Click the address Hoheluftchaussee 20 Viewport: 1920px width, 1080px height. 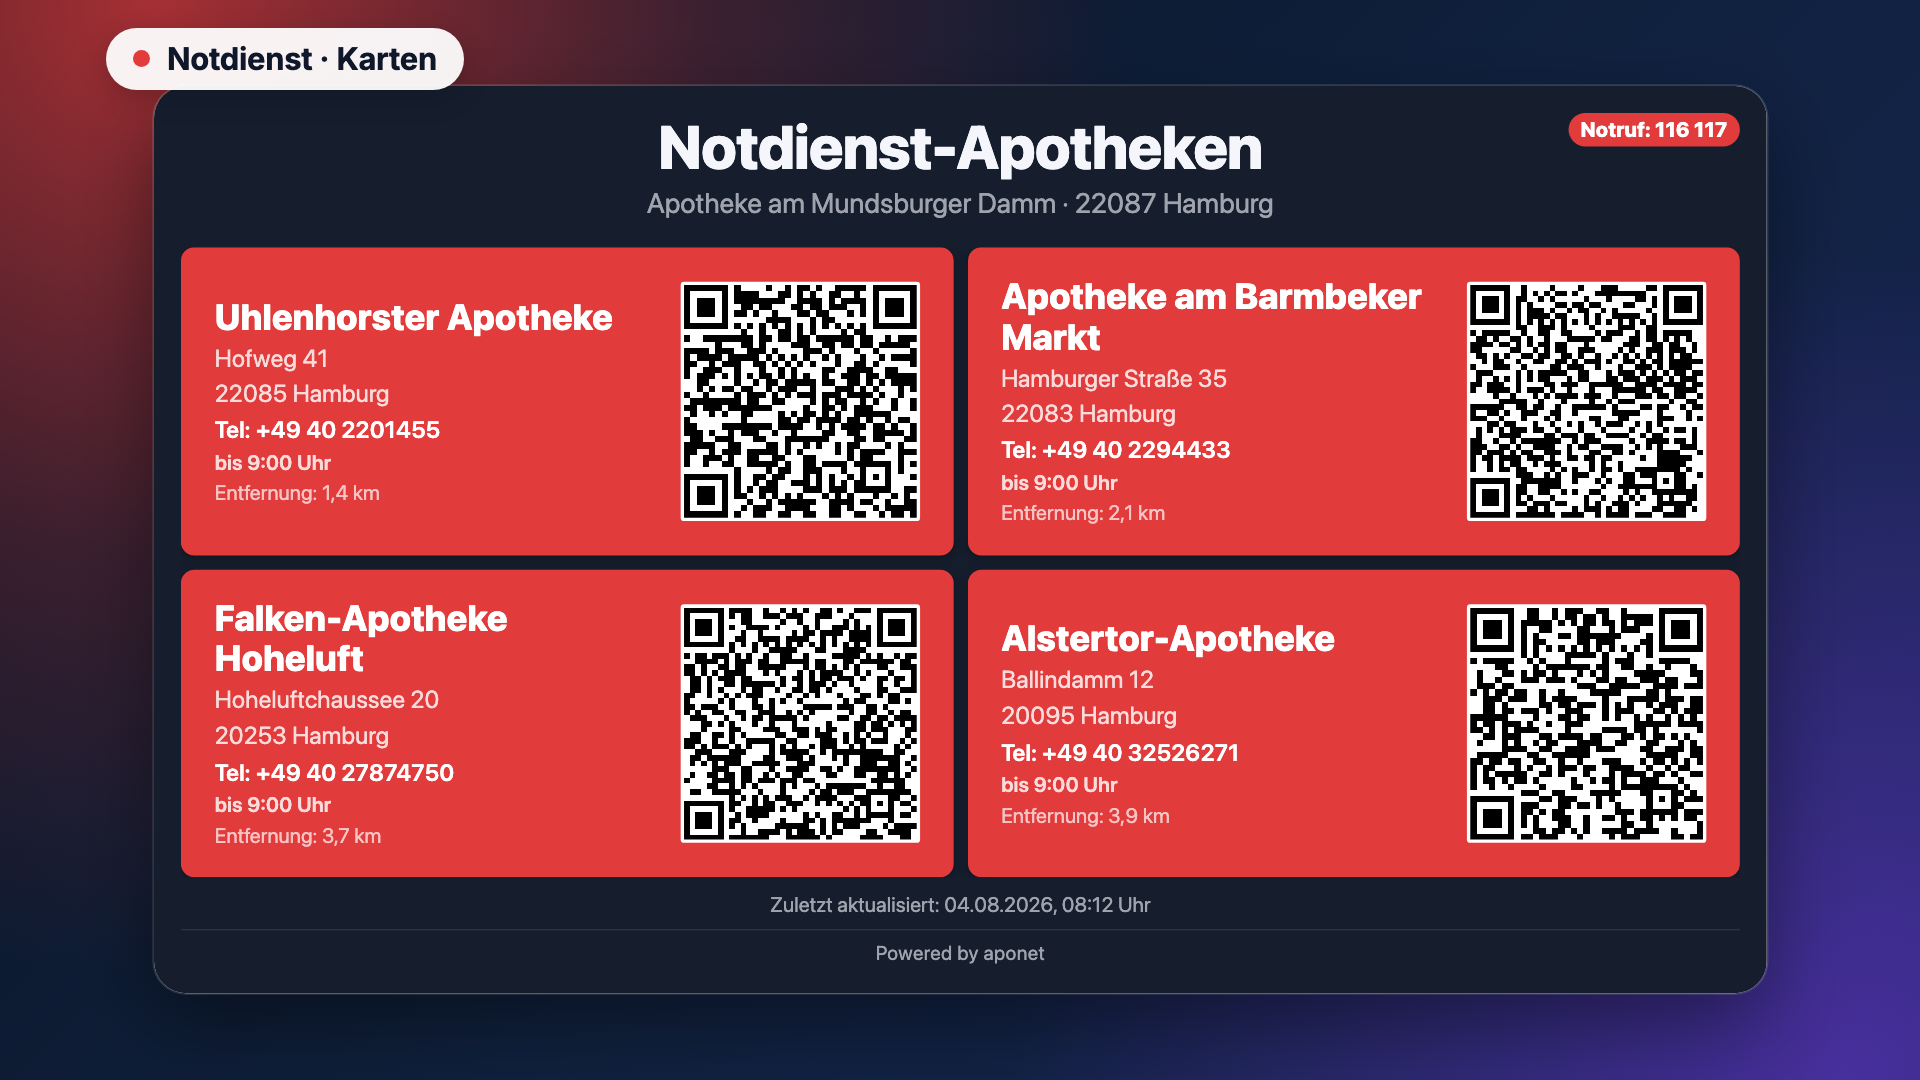326,700
